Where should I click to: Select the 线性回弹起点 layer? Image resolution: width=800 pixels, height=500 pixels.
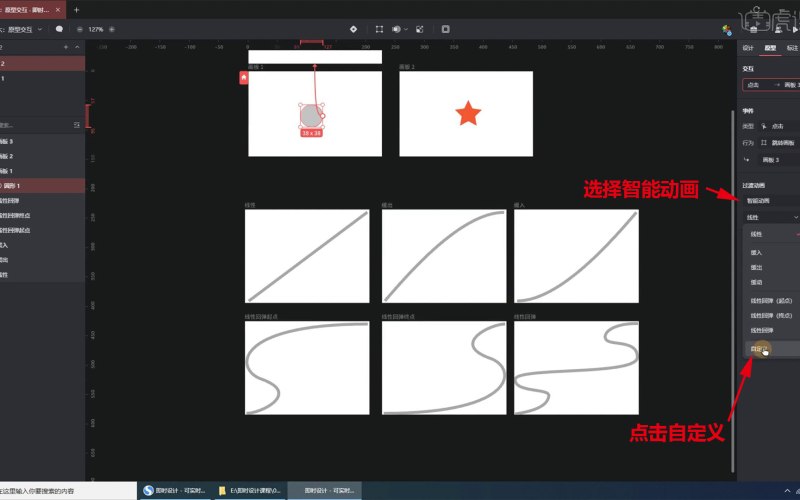pos(42,230)
